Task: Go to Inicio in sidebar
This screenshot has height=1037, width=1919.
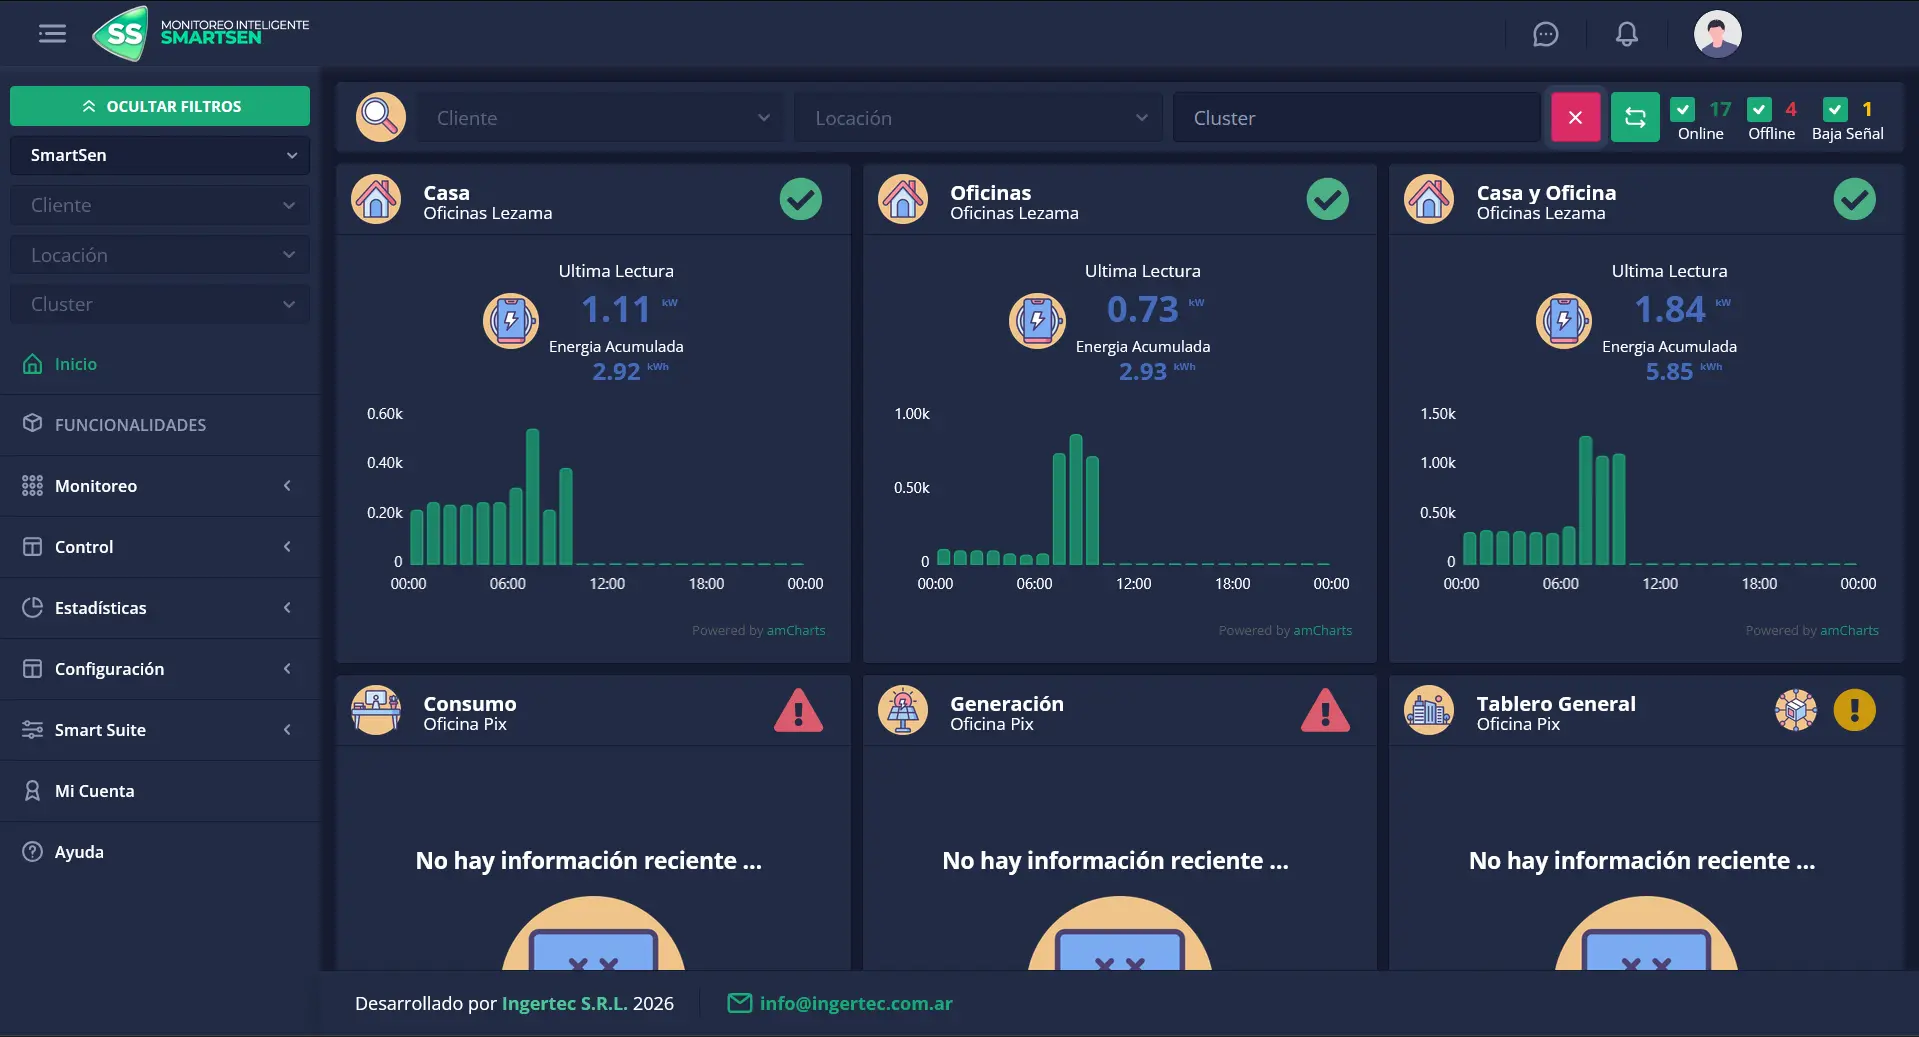Action: pos(160,364)
